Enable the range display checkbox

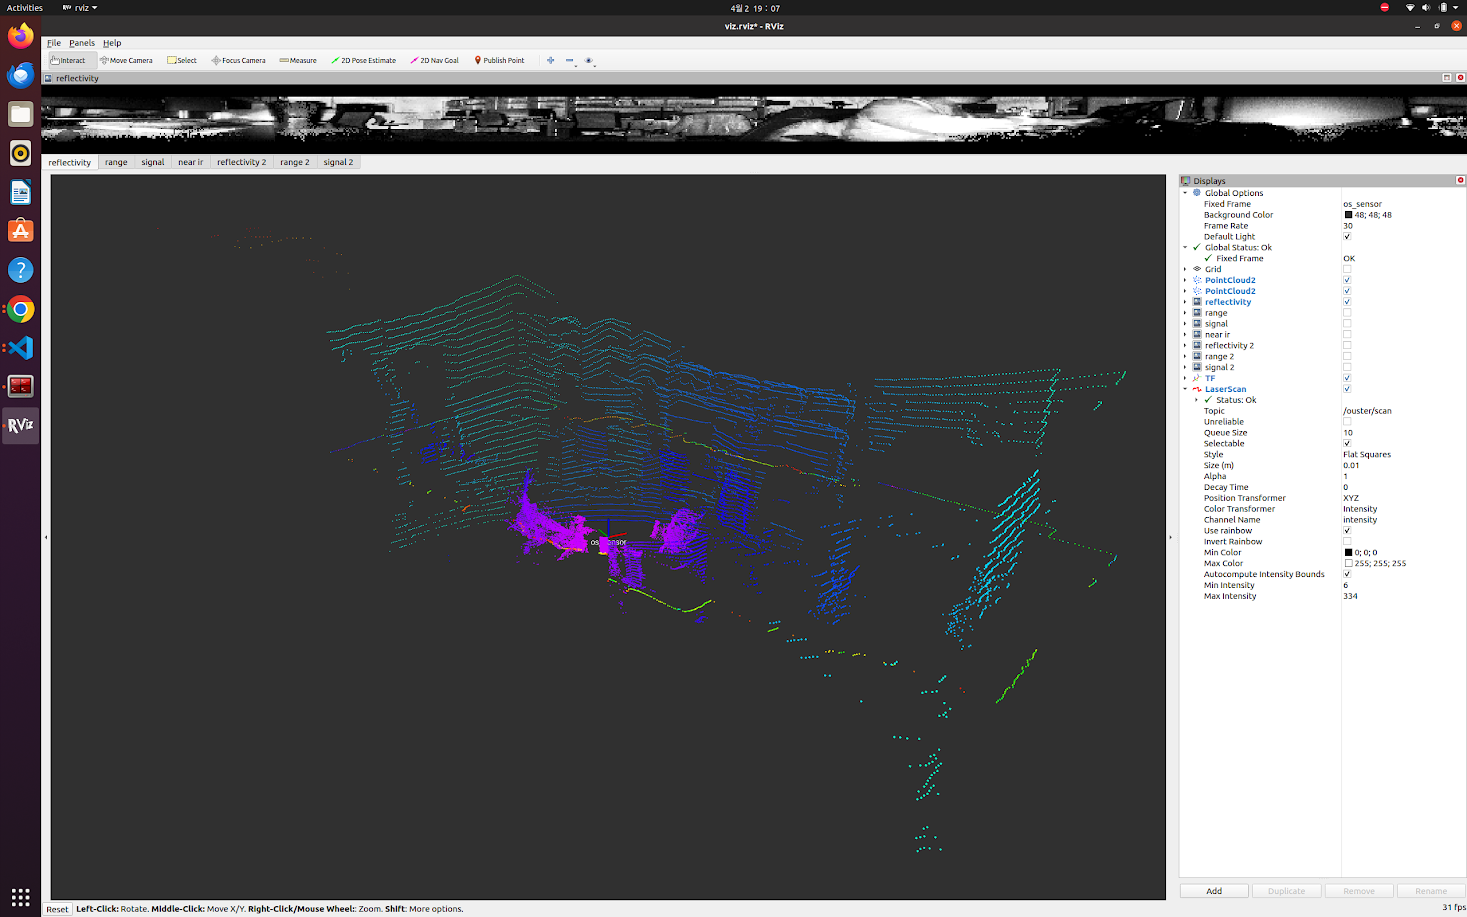click(1347, 313)
